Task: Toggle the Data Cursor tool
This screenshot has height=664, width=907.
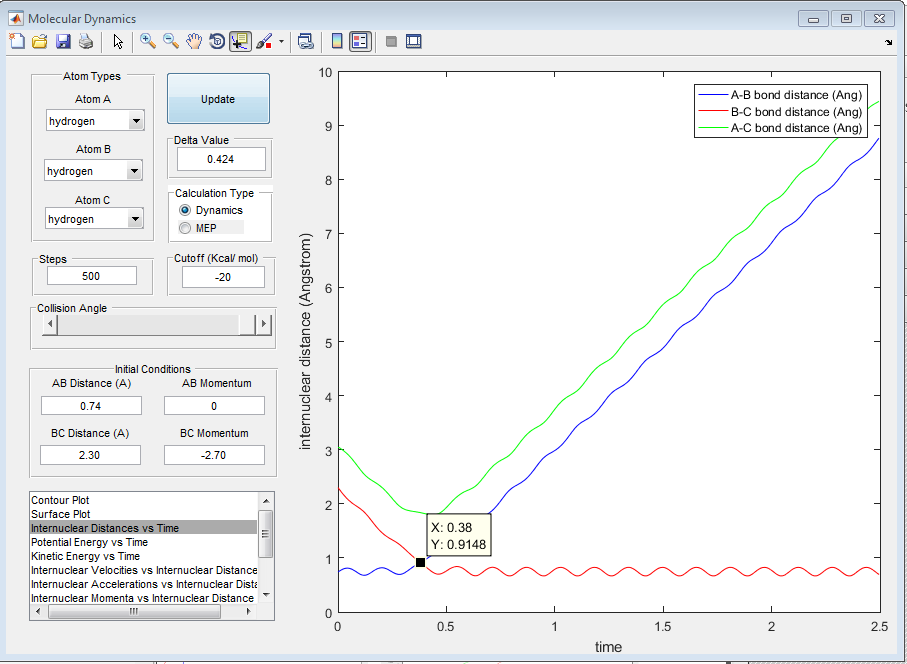Action: (x=240, y=41)
